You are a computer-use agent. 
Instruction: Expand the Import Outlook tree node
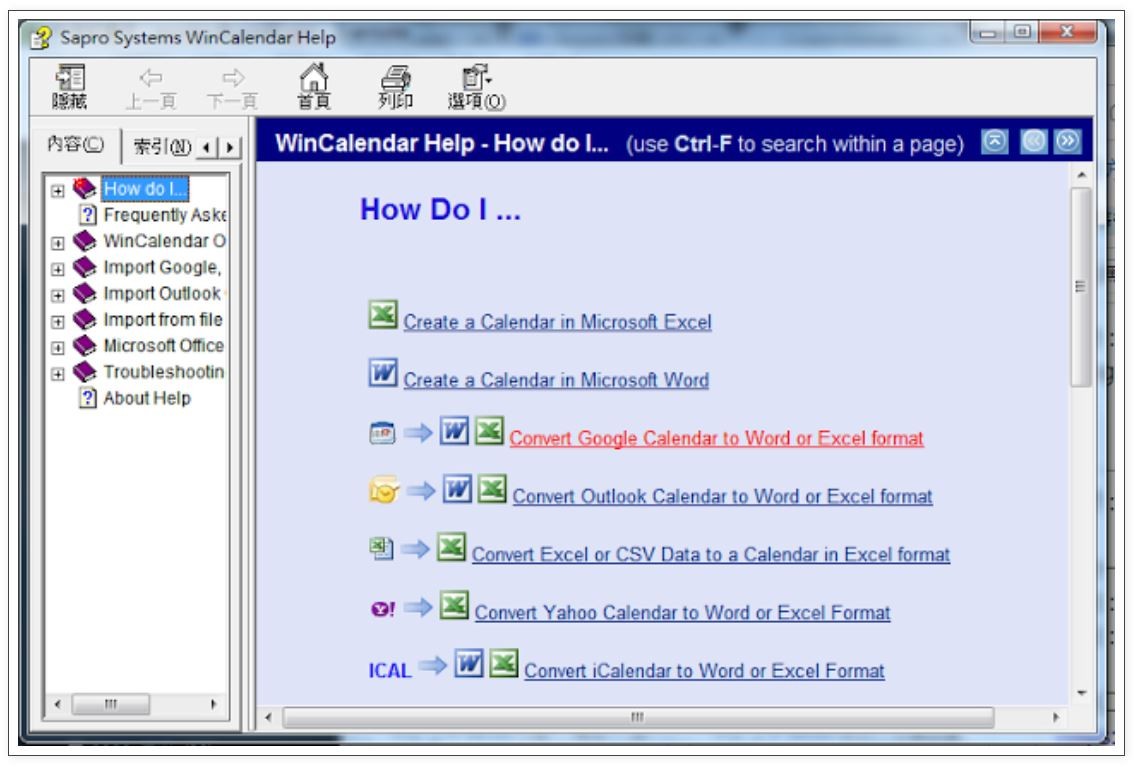pyautogui.click(x=57, y=295)
